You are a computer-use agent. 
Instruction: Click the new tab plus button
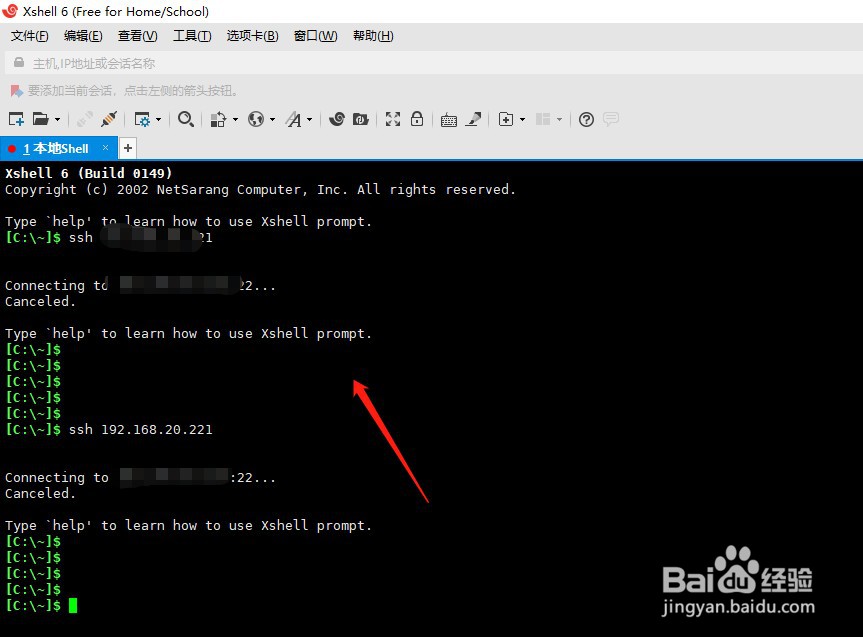[x=127, y=148]
